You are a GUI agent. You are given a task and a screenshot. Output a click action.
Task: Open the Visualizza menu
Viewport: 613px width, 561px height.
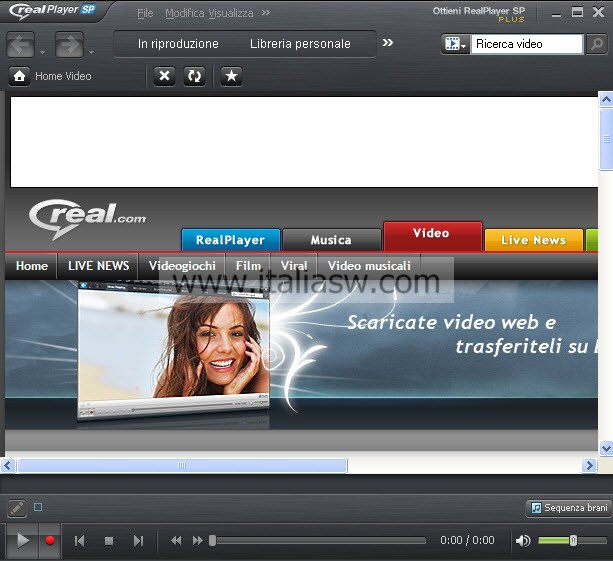coord(231,13)
